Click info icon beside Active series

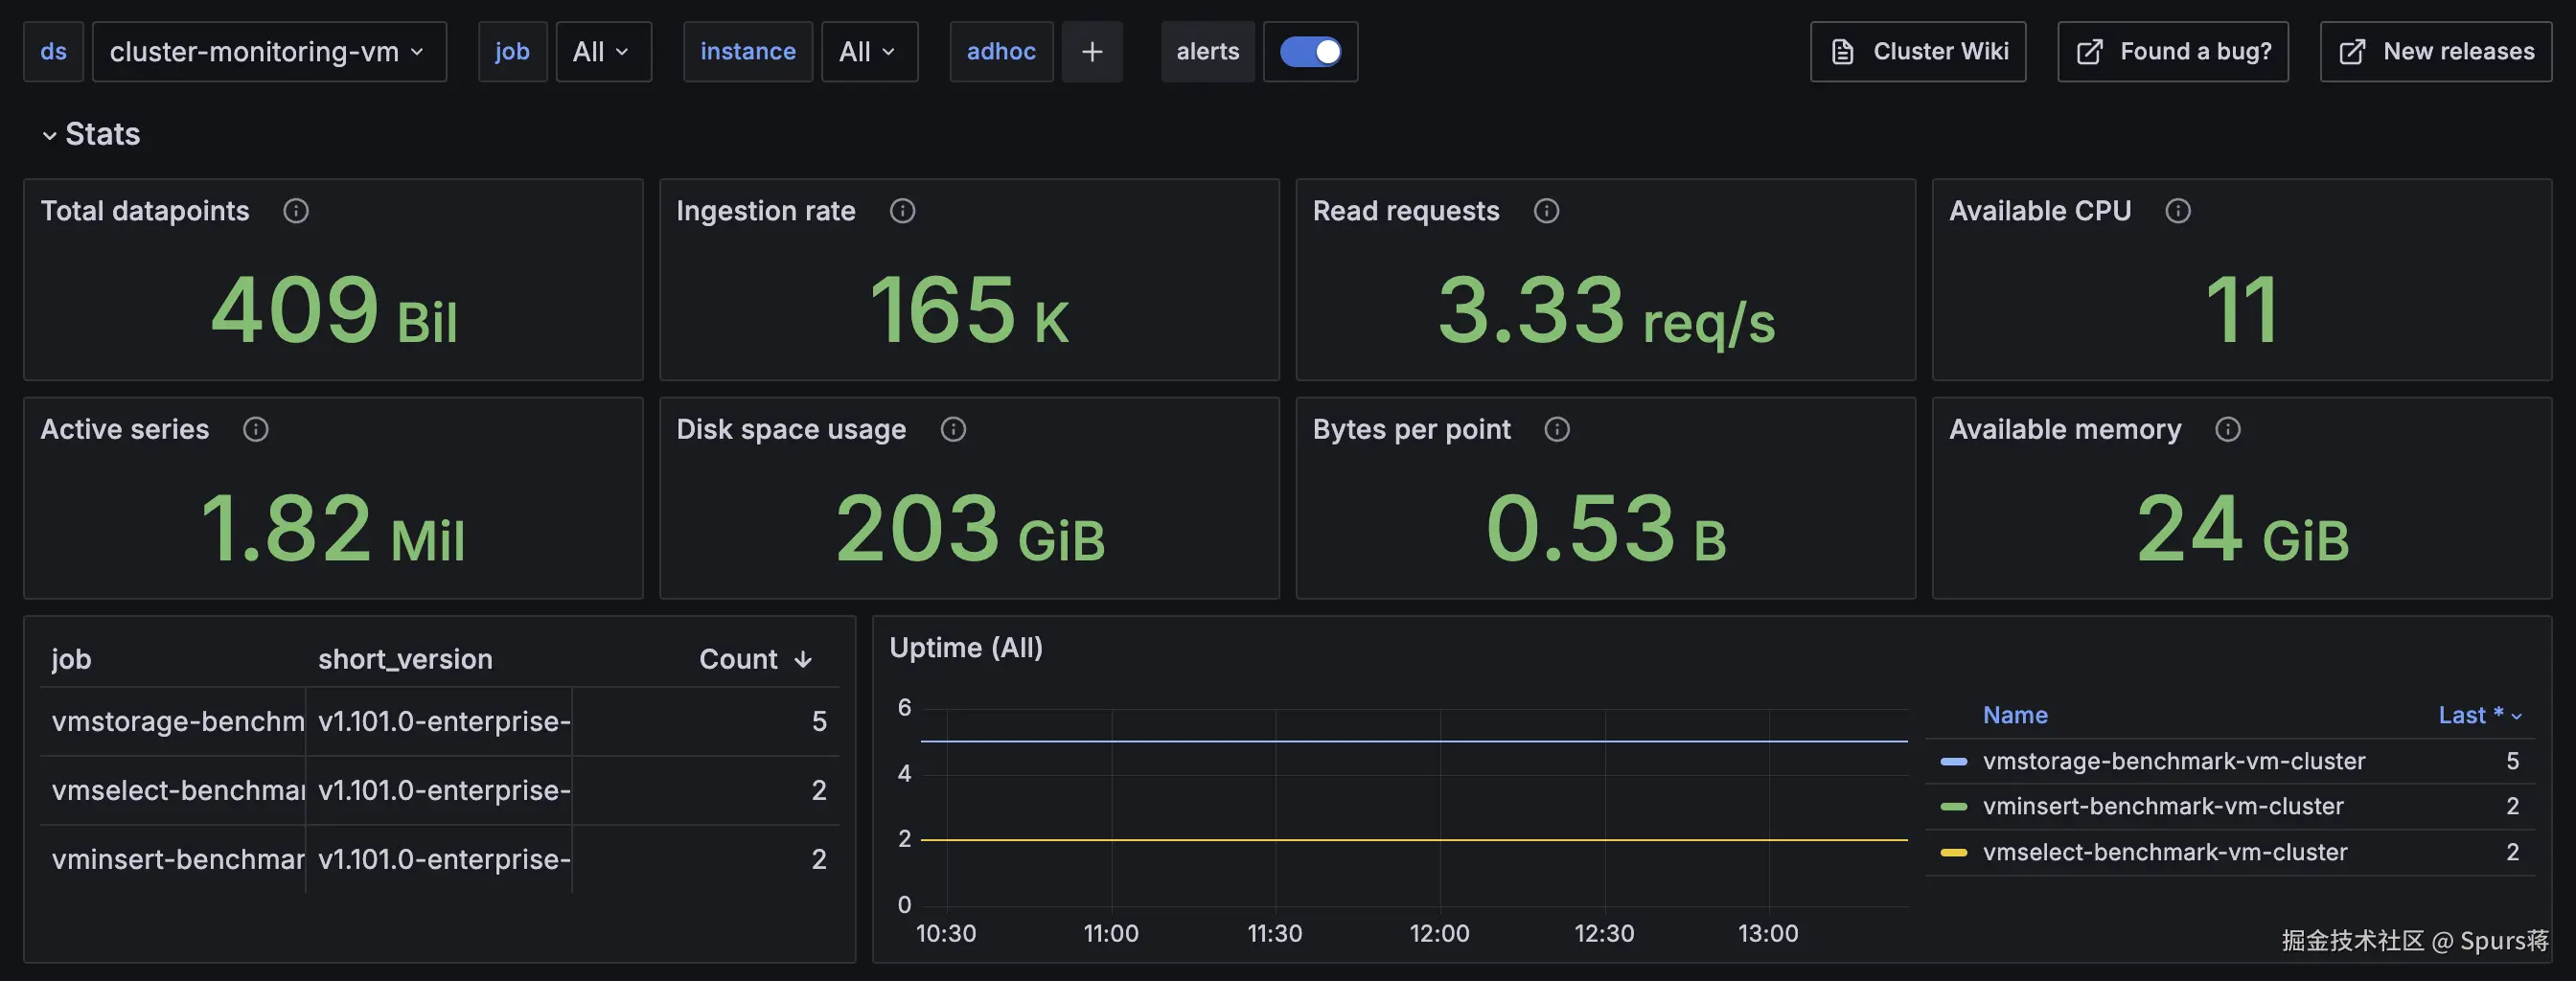click(256, 429)
